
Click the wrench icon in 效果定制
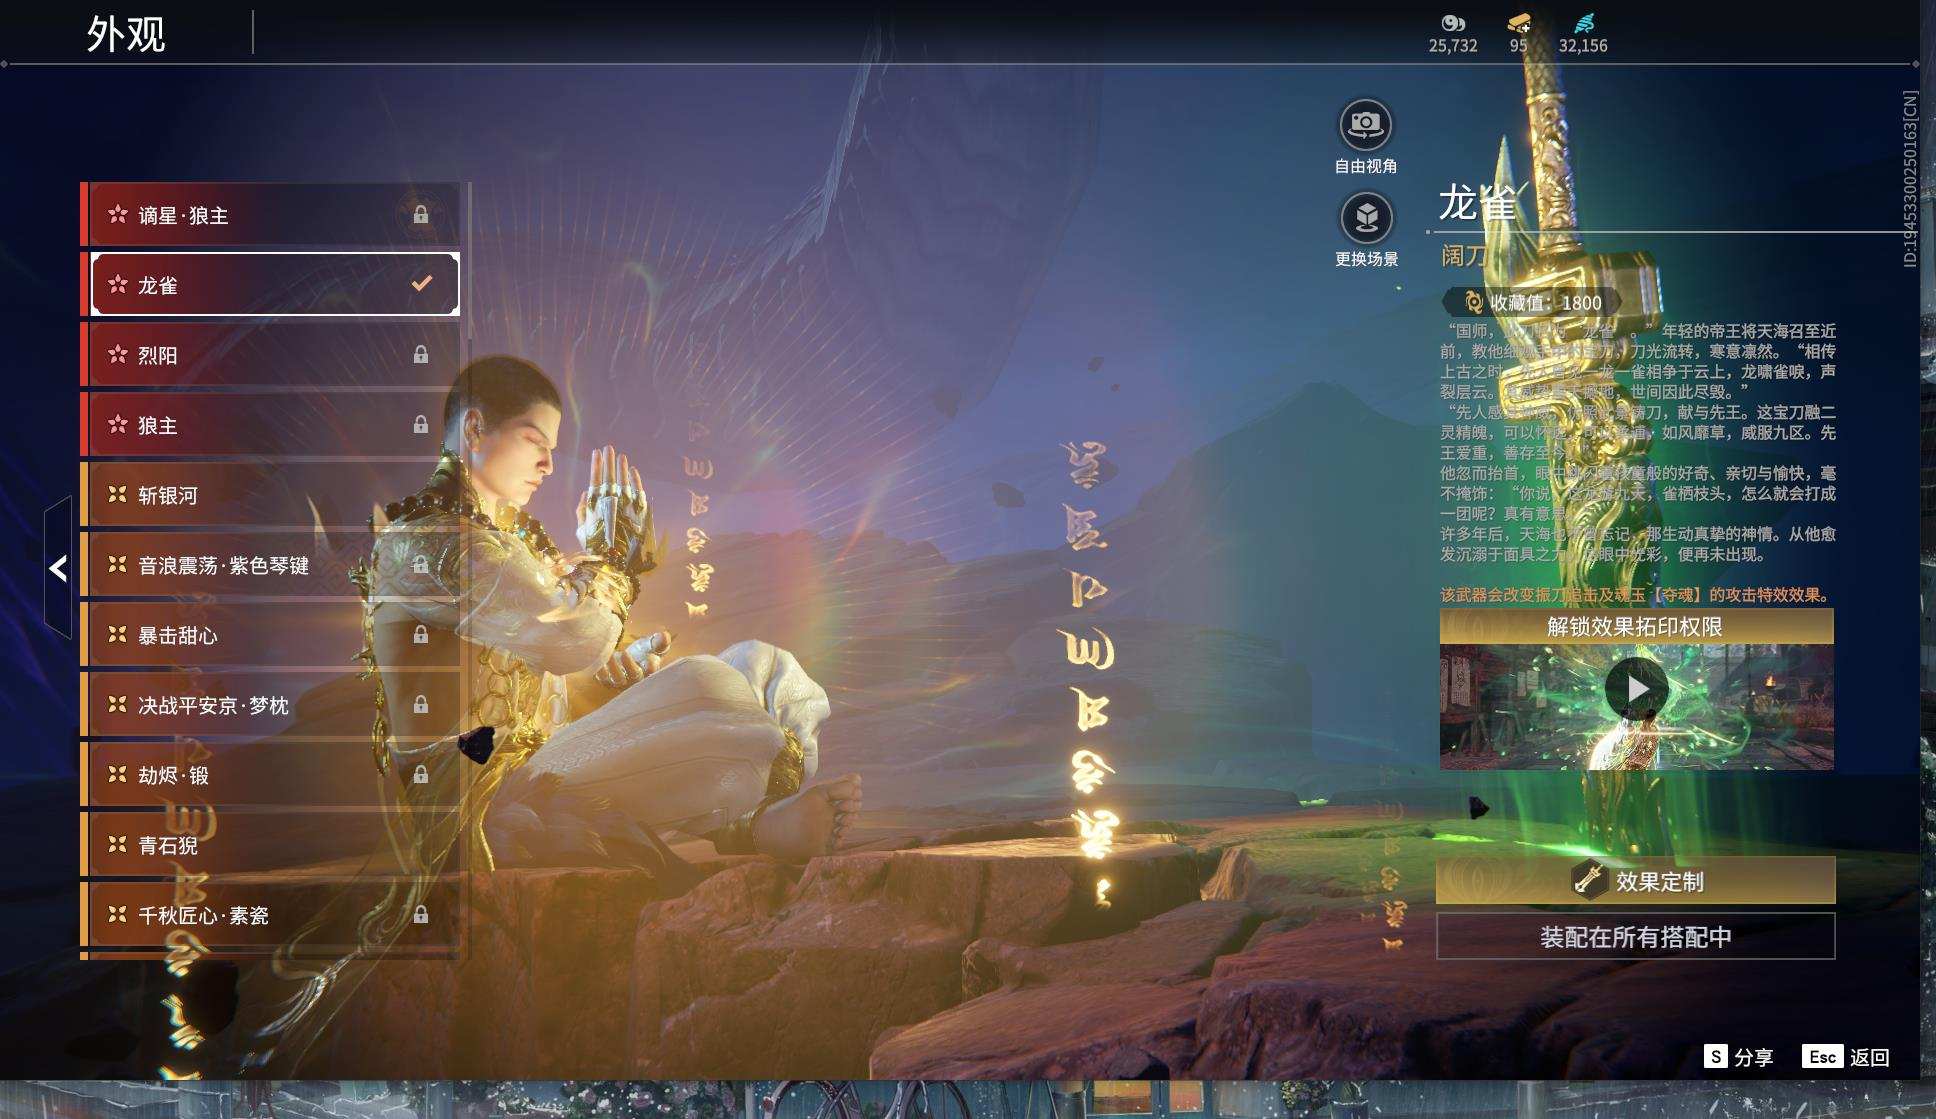tap(1589, 881)
